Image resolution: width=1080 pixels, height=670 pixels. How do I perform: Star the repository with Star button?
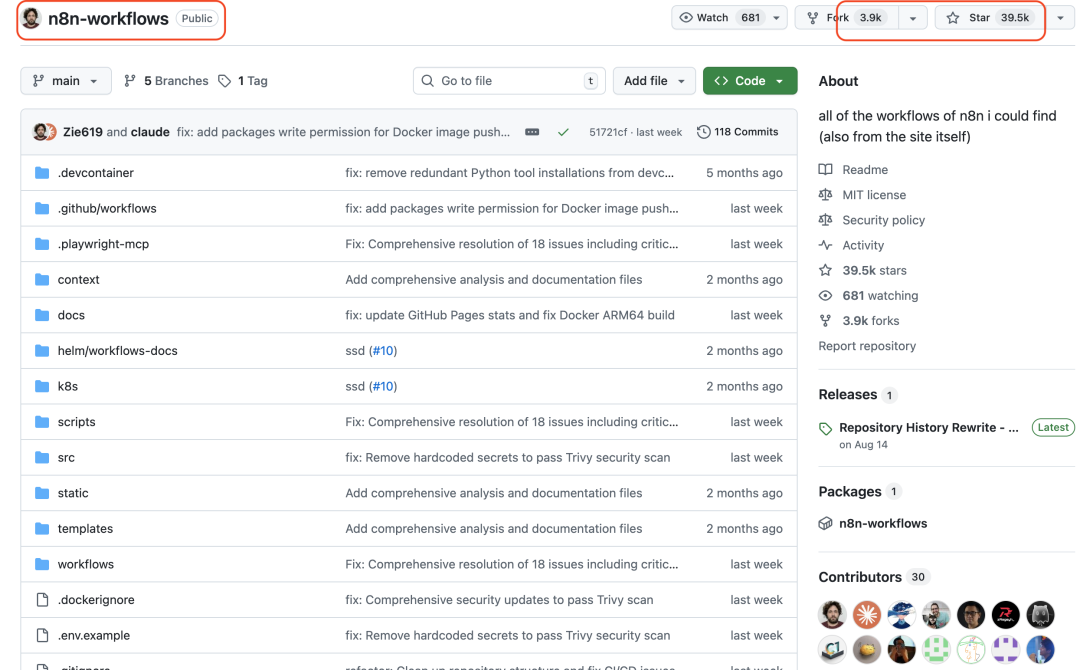tap(989, 18)
